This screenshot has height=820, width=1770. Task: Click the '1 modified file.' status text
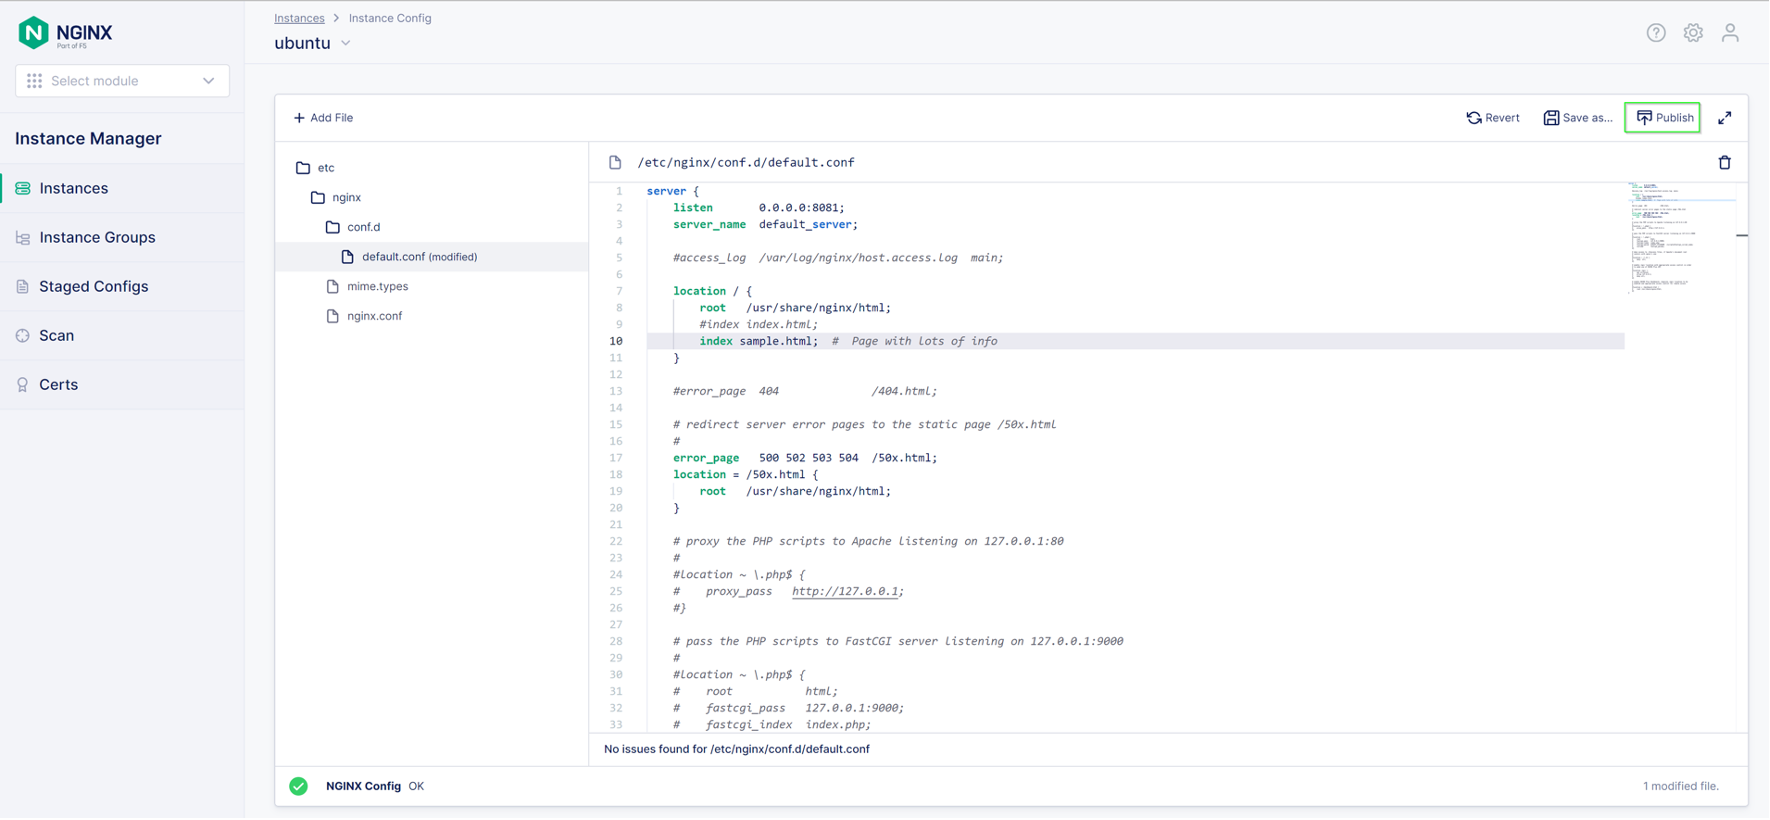1681,786
